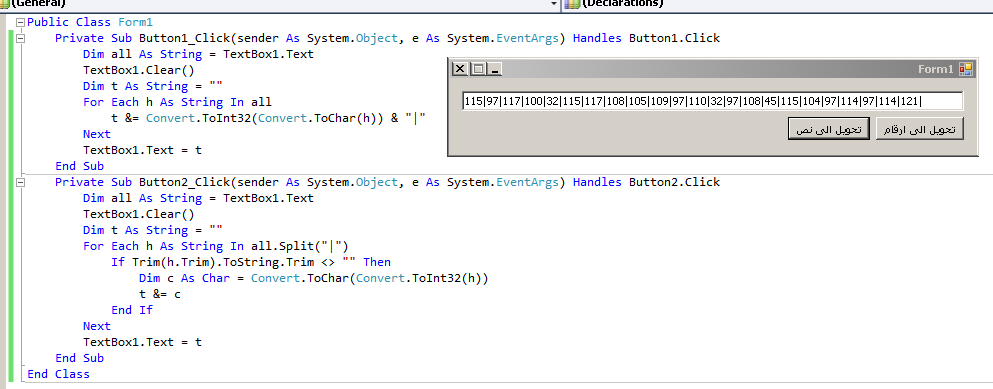Click the تحويل الى ارقام button
The width and height of the screenshot is (993, 389).
[919, 129]
